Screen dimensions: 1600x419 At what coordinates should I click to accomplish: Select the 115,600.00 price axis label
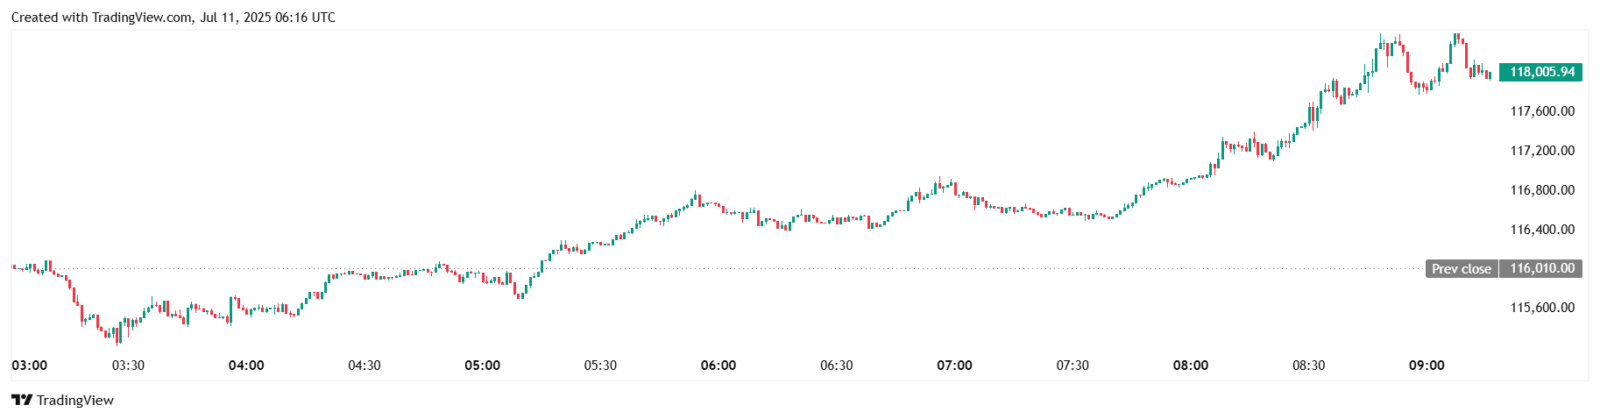coord(1542,308)
